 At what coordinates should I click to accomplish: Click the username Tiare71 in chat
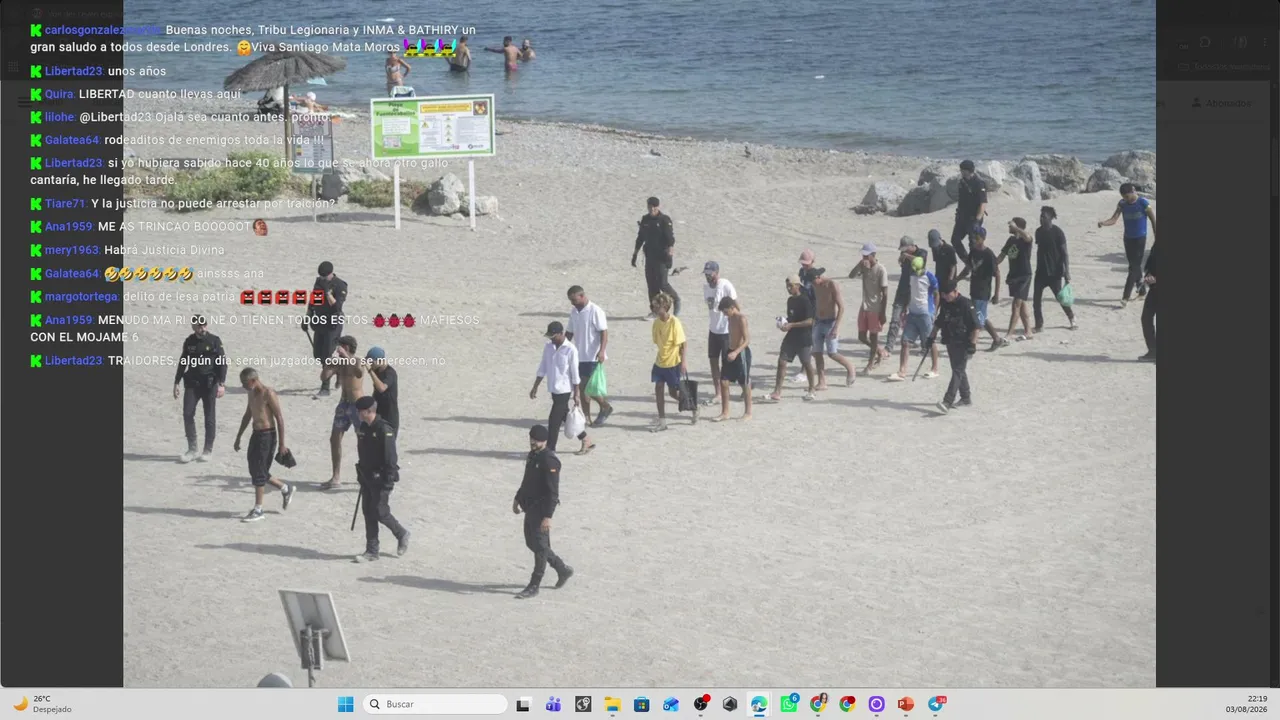point(66,203)
